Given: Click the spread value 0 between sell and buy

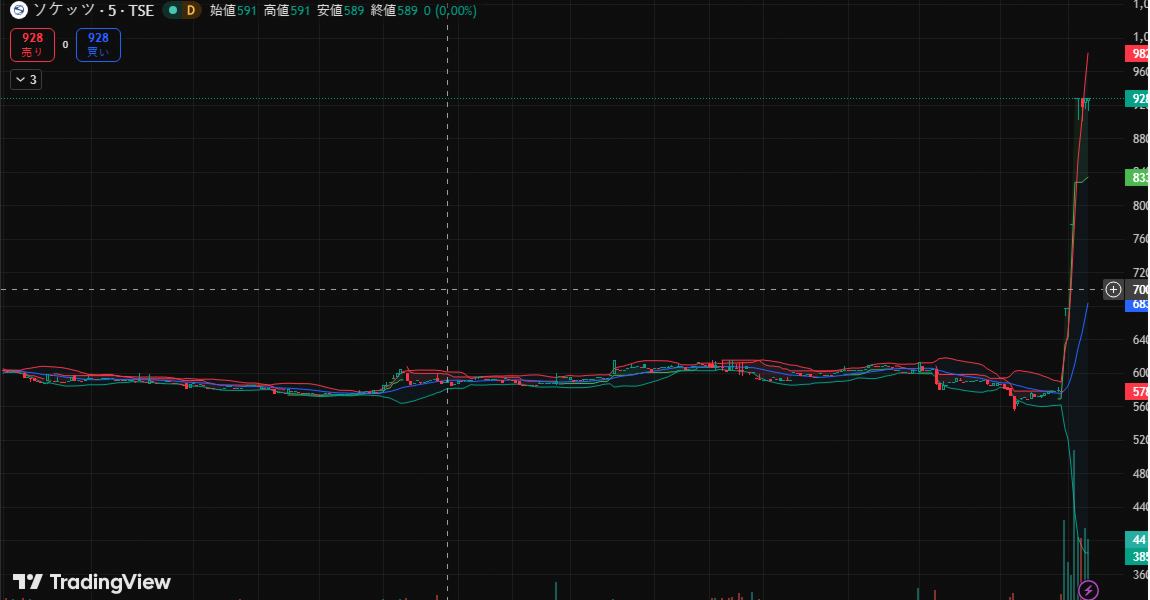Looking at the screenshot, I should [x=65, y=45].
